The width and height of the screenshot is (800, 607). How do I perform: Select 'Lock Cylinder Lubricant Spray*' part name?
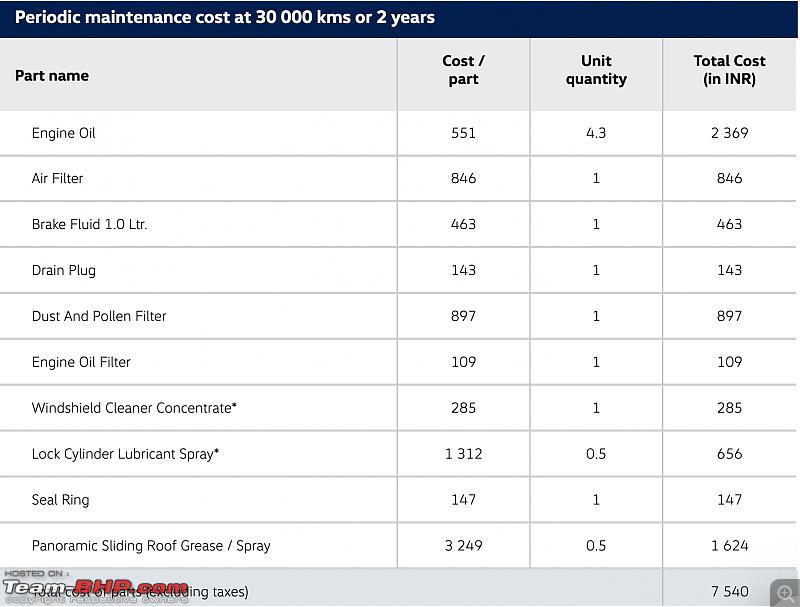point(126,454)
